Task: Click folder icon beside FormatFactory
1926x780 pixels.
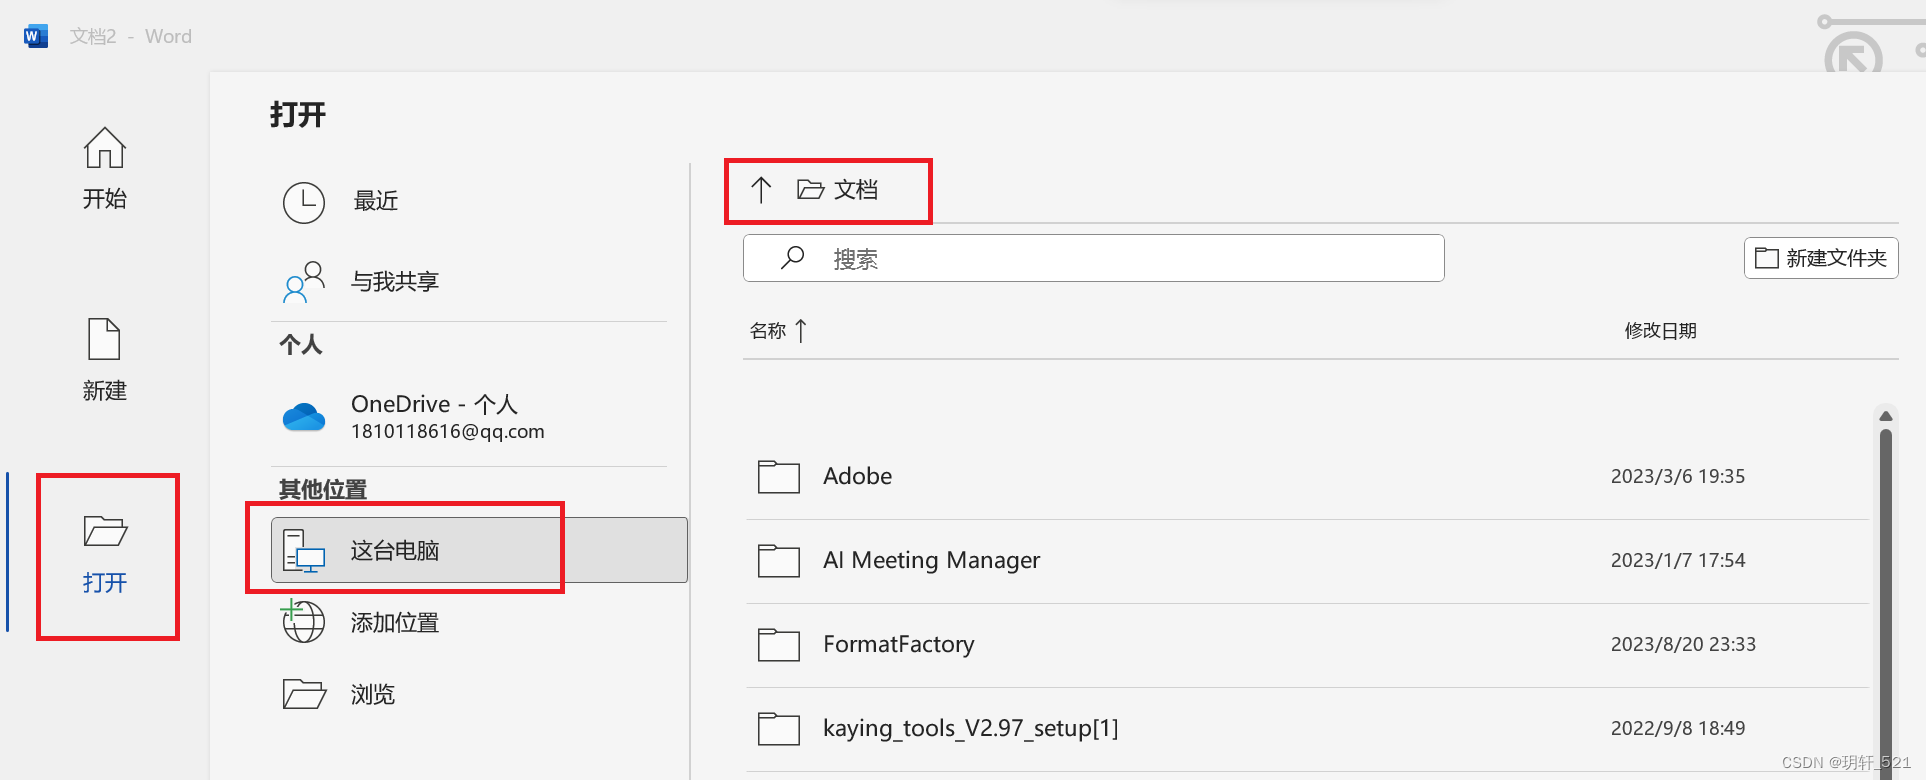Action: (779, 645)
